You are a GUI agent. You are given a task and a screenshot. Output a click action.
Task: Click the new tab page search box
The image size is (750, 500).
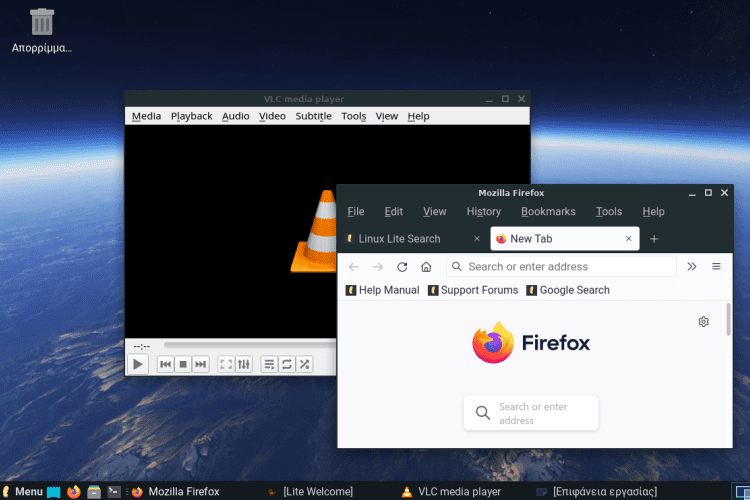[x=531, y=413]
